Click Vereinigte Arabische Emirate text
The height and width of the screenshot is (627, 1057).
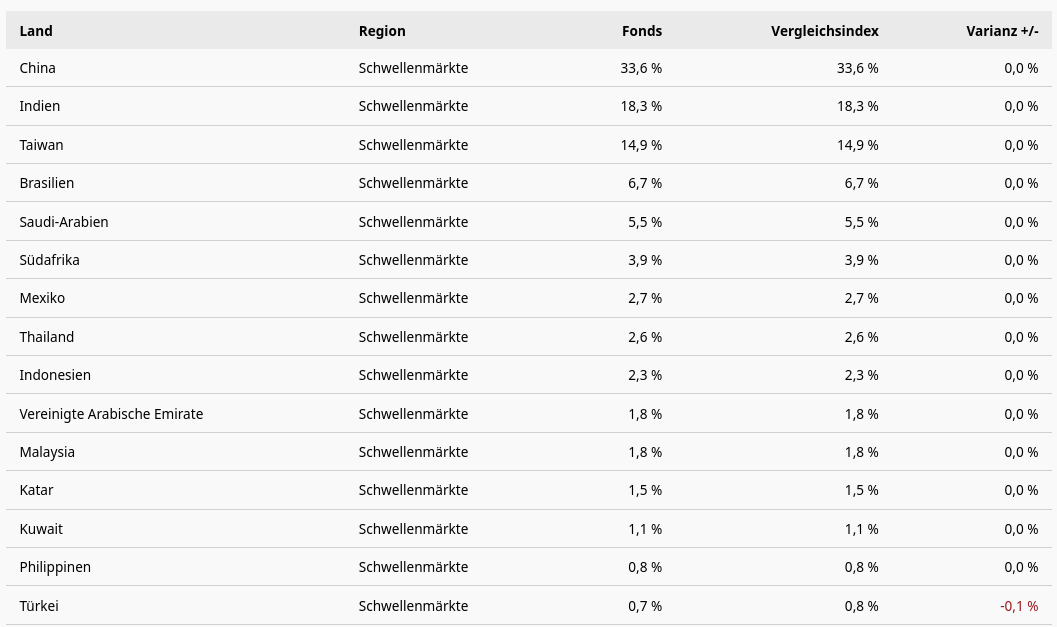[x=111, y=414]
